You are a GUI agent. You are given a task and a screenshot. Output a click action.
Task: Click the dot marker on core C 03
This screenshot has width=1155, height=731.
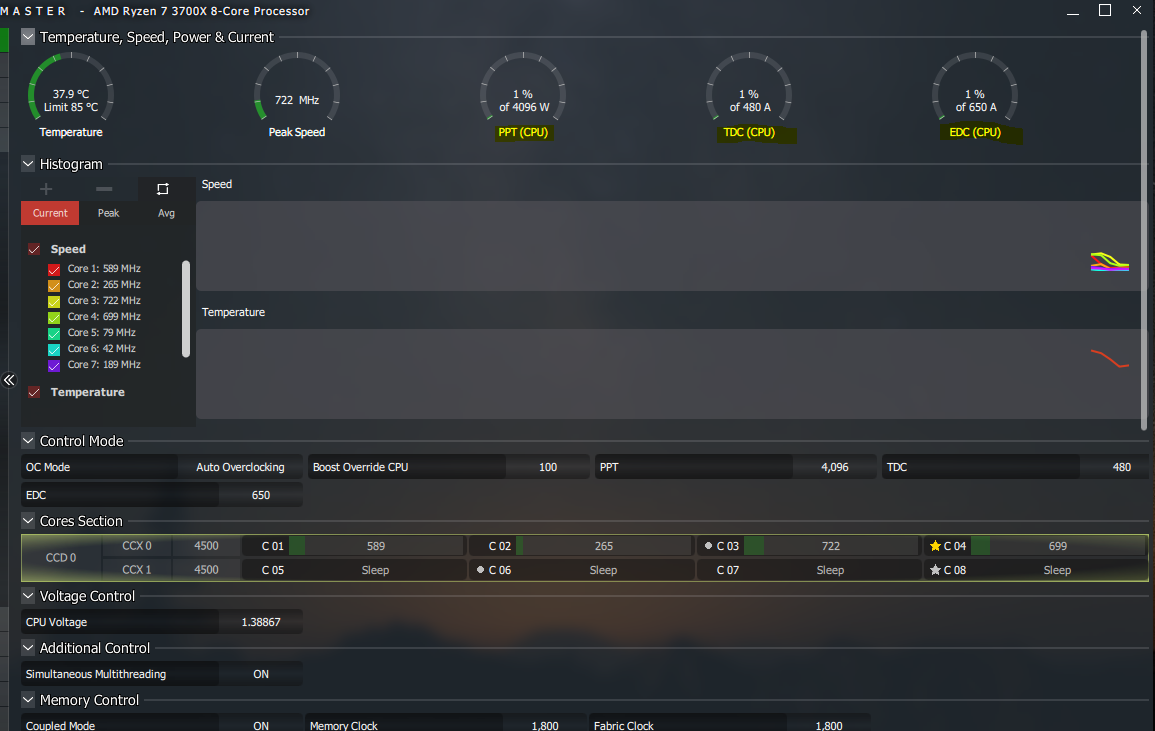pos(708,546)
